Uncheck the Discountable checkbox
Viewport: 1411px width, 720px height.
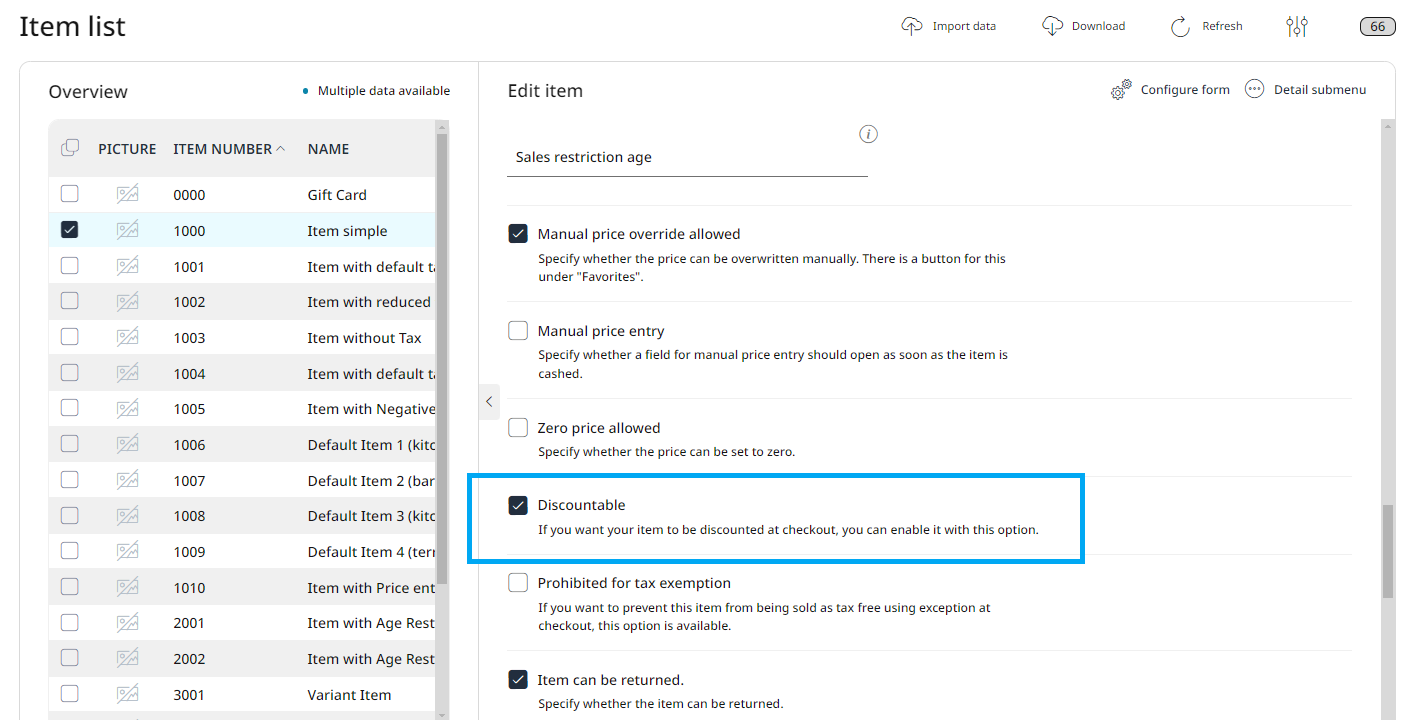coord(518,505)
